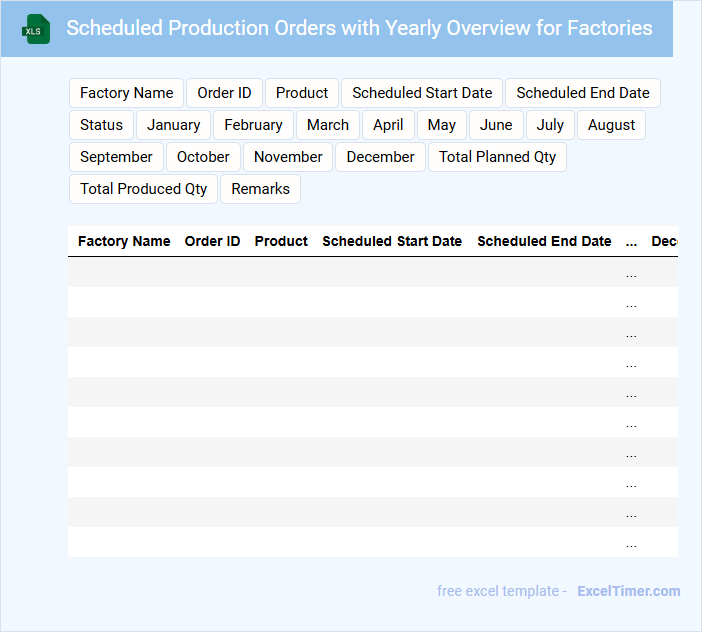Select the Factory Name tag
Screen dimensions: 702x632
tap(126, 93)
